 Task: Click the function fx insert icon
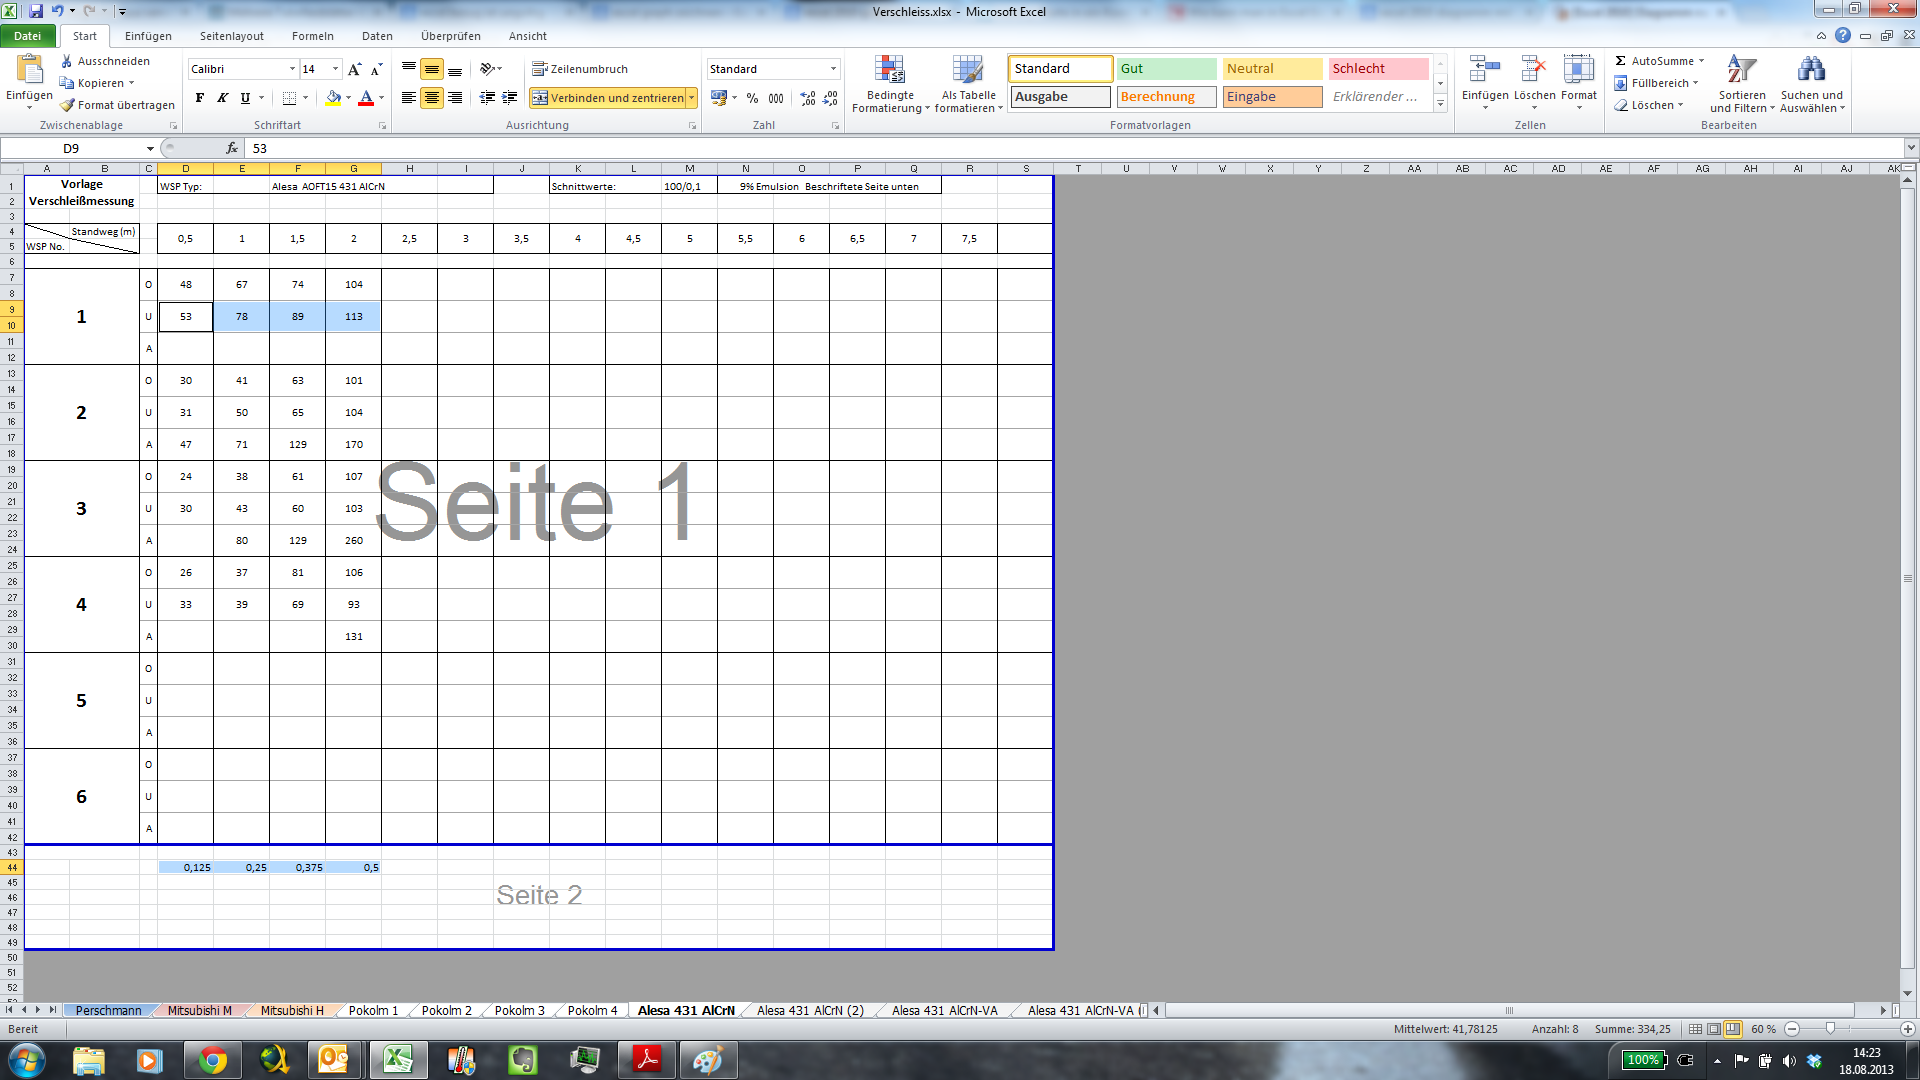point(232,148)
